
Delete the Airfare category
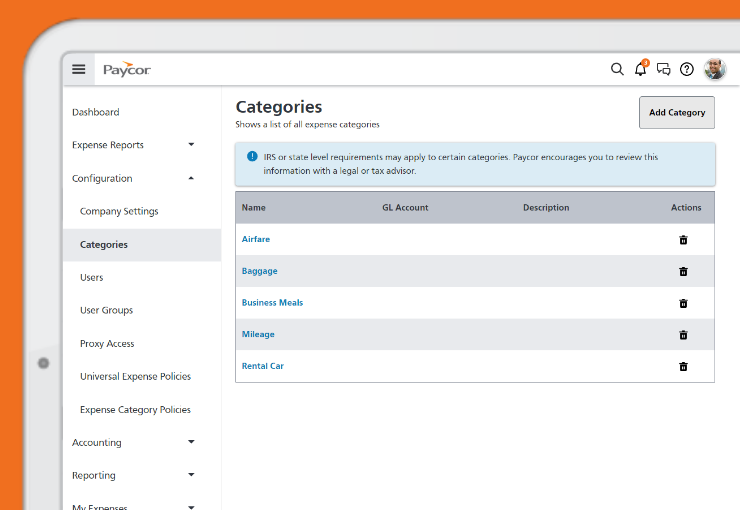click(683, 240)
